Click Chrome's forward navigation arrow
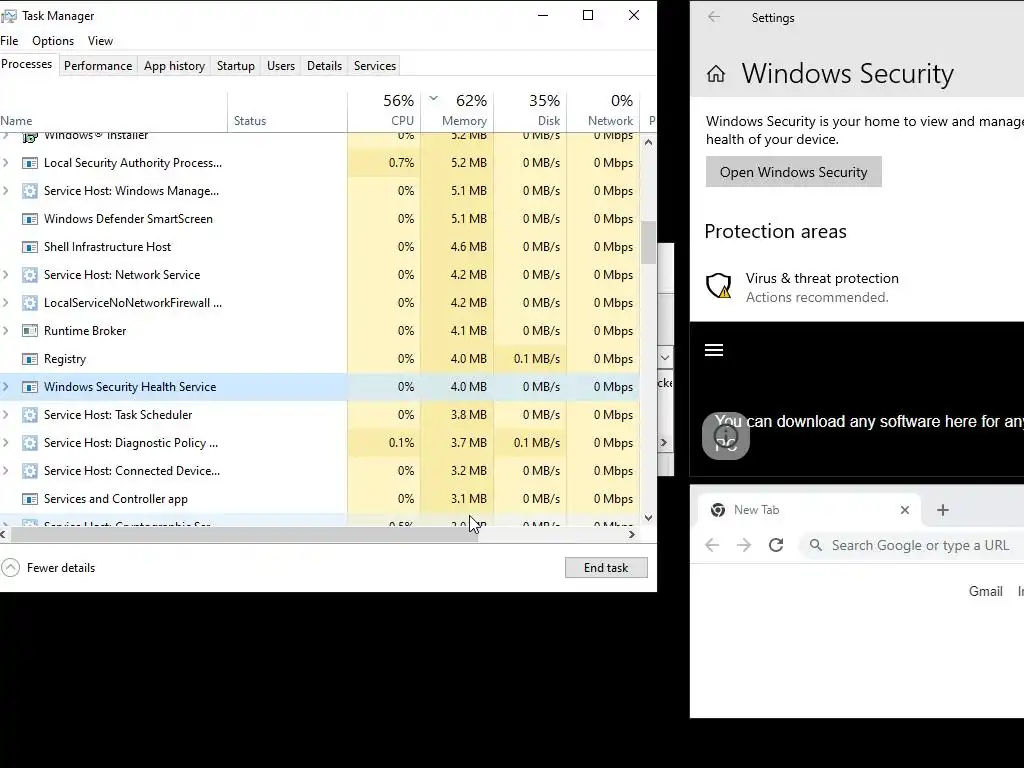This screenshot has height=768, width=1024. point(744,545)
